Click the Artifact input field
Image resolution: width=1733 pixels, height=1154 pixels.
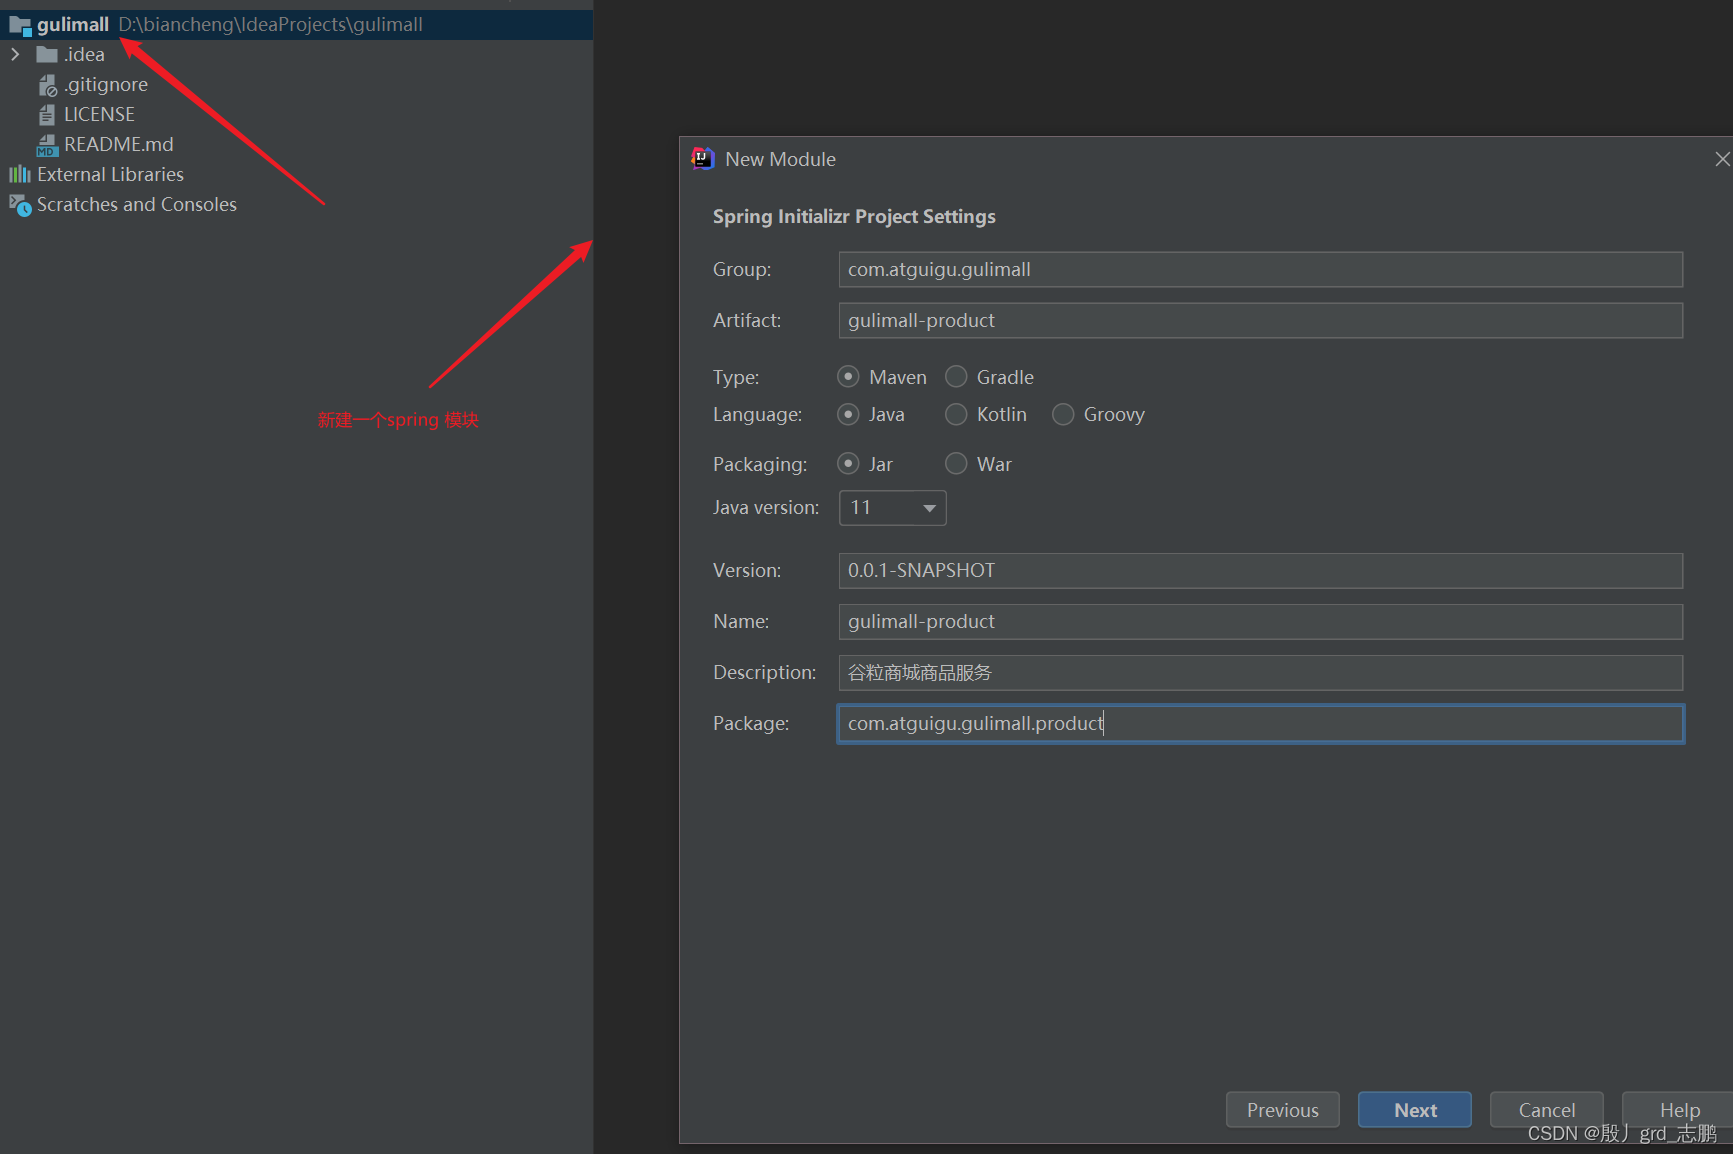[x=1260, y=321]
